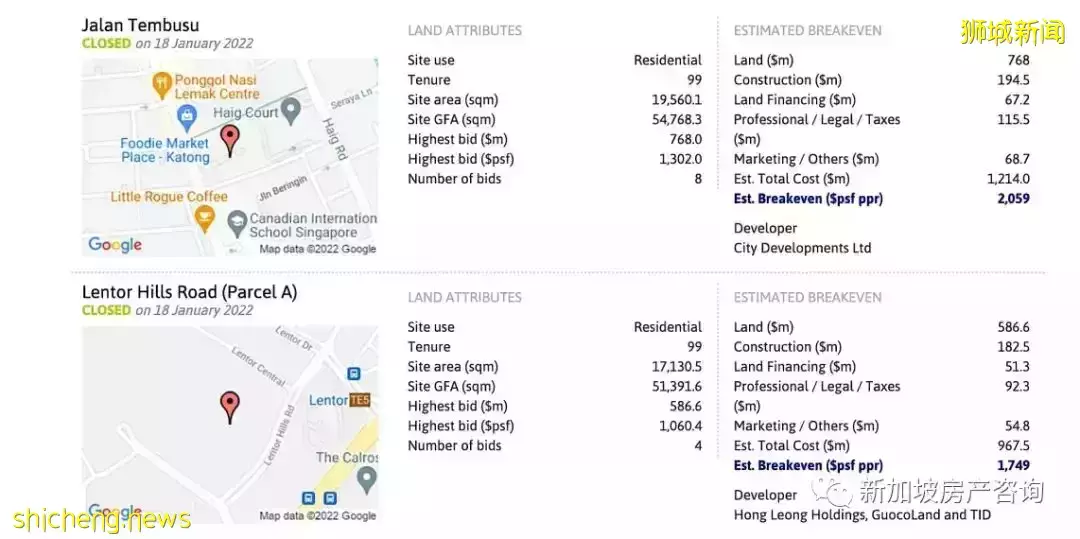1080x539 pixels.
Task: Click the Ponggol Nasi Lemak Centre restaurant icon
Action: [160, 84]
